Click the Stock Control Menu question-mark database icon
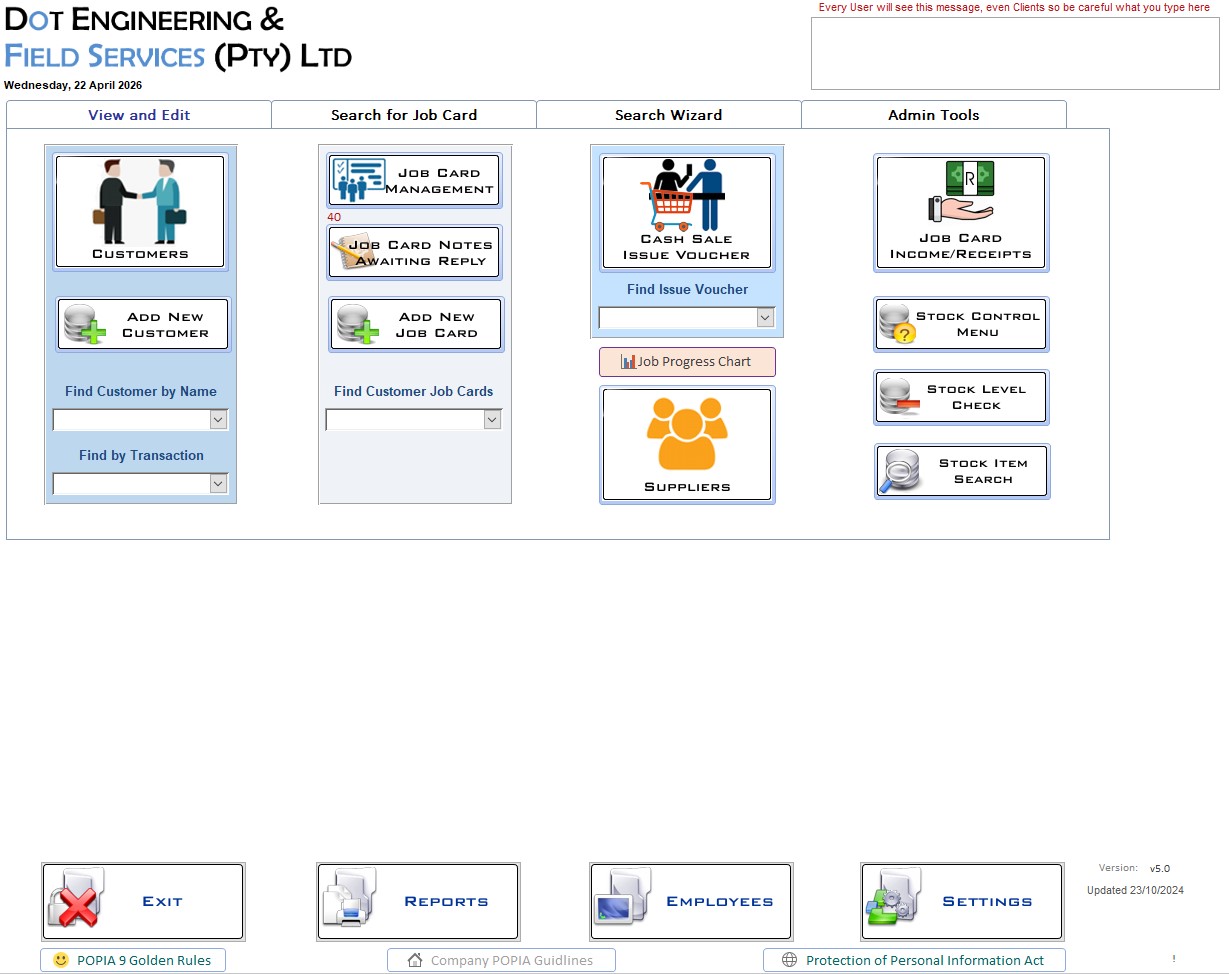Screen dimensions: 1229x974 (x=897, y=325)
